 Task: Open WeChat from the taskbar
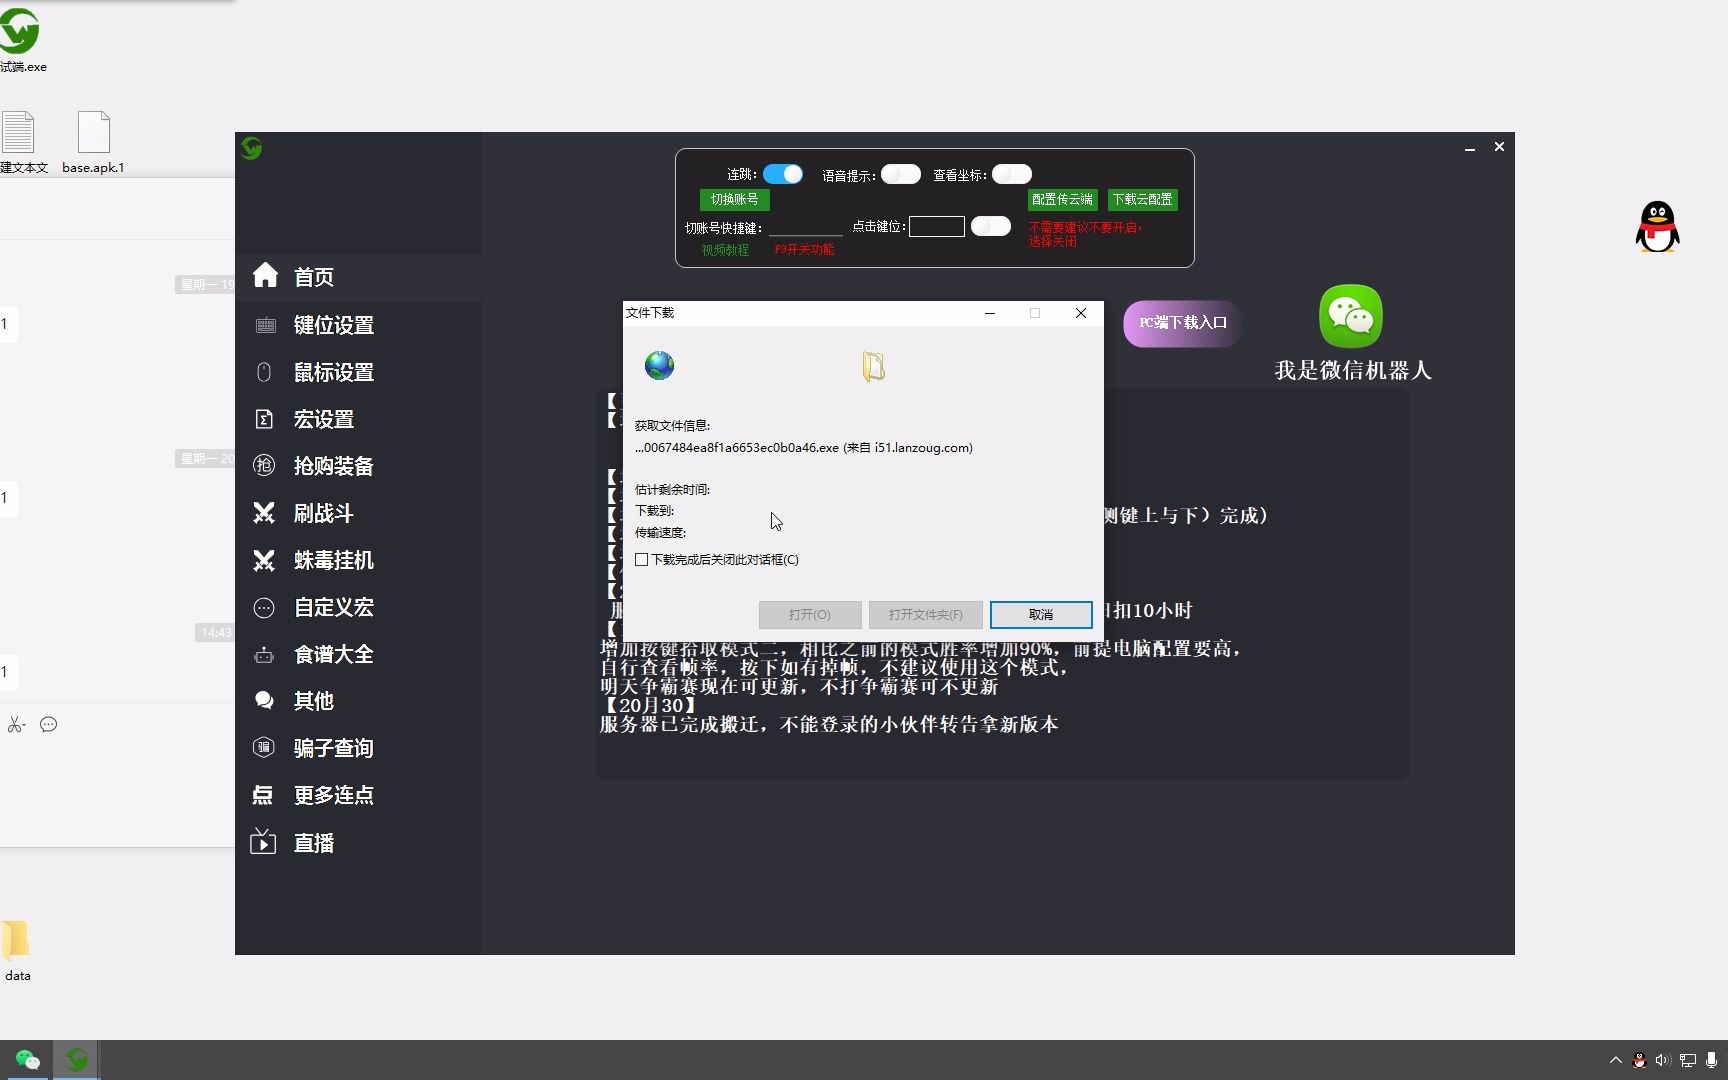tap(27, 1060)
